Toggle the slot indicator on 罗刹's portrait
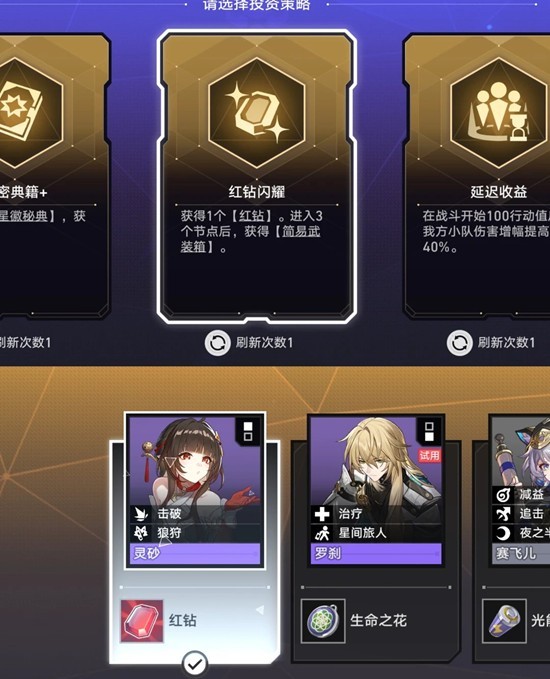550x679 pixels. coord(429,432)
